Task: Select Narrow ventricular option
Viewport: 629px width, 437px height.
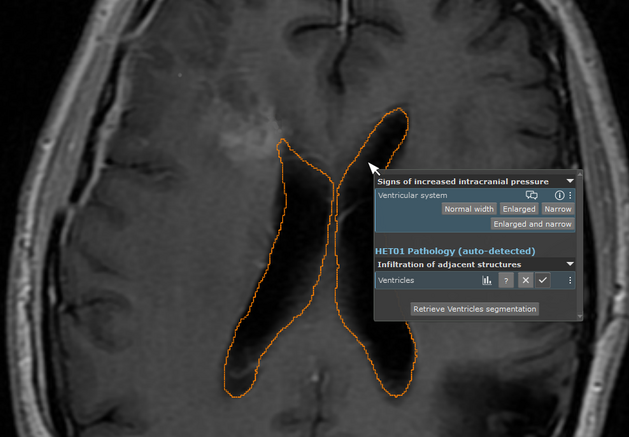Action: coord(557,210)
